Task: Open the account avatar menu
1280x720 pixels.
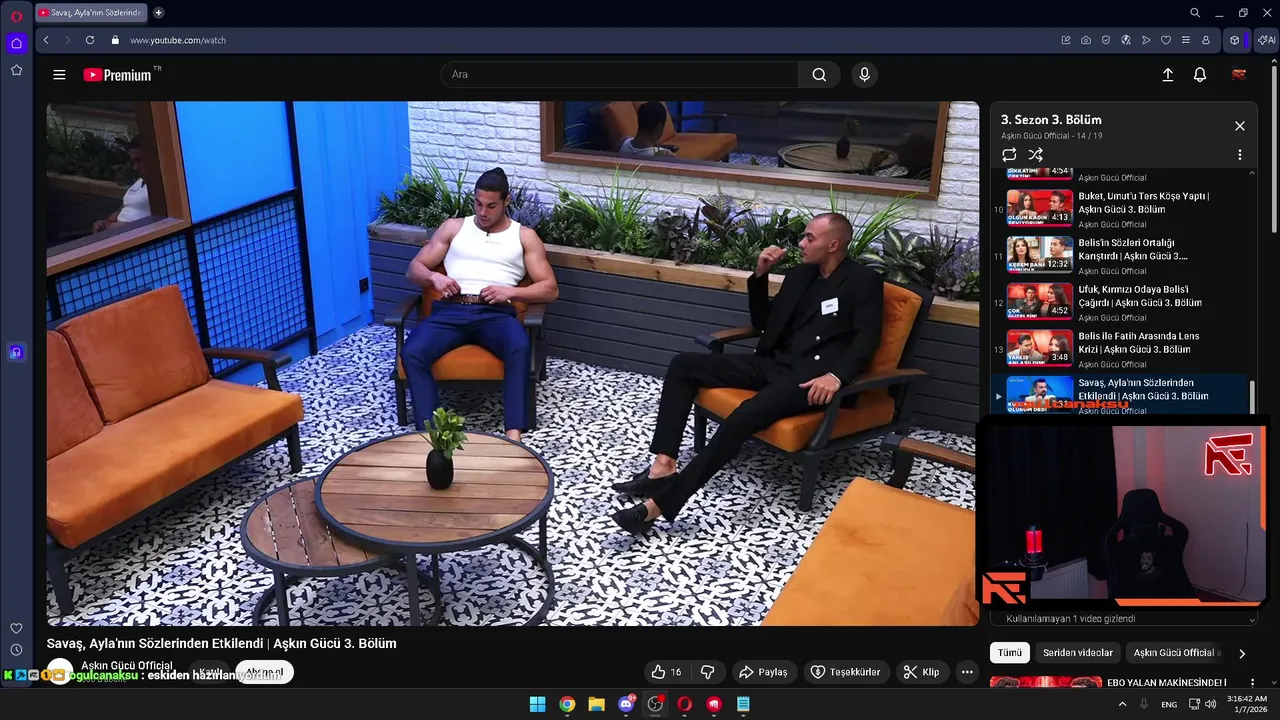Action: 1239,75
